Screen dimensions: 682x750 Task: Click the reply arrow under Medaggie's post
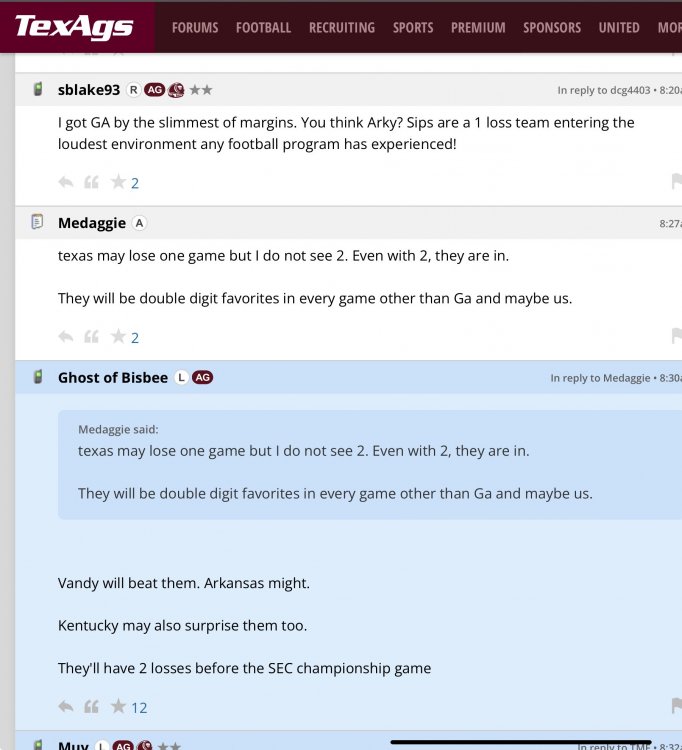click(66, 337)
